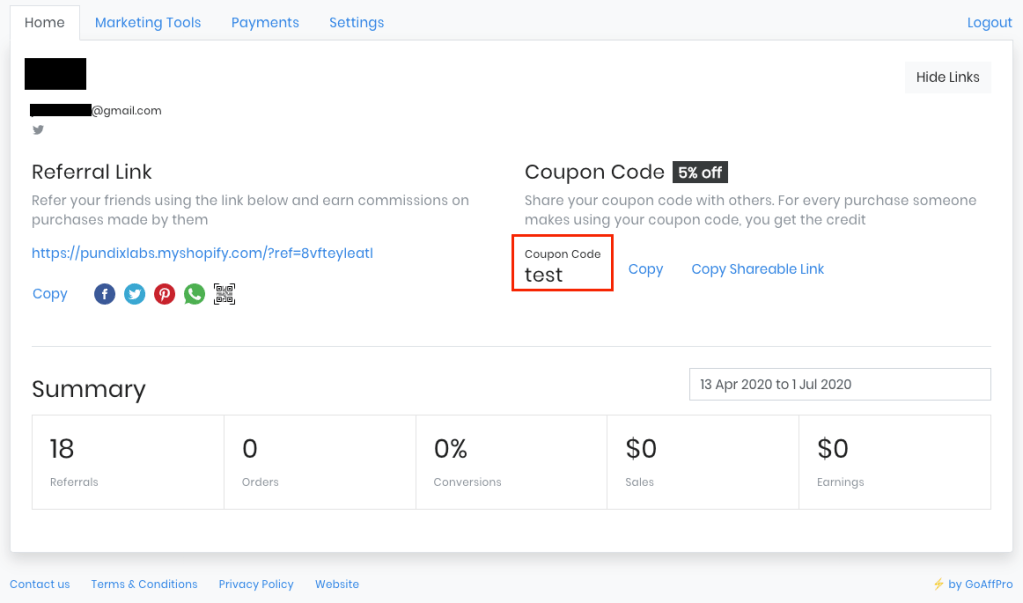This screenshot has width=1023, height=603.
Task: Copy the referral link
Action: pyautogui.click(x=50, y=294)
